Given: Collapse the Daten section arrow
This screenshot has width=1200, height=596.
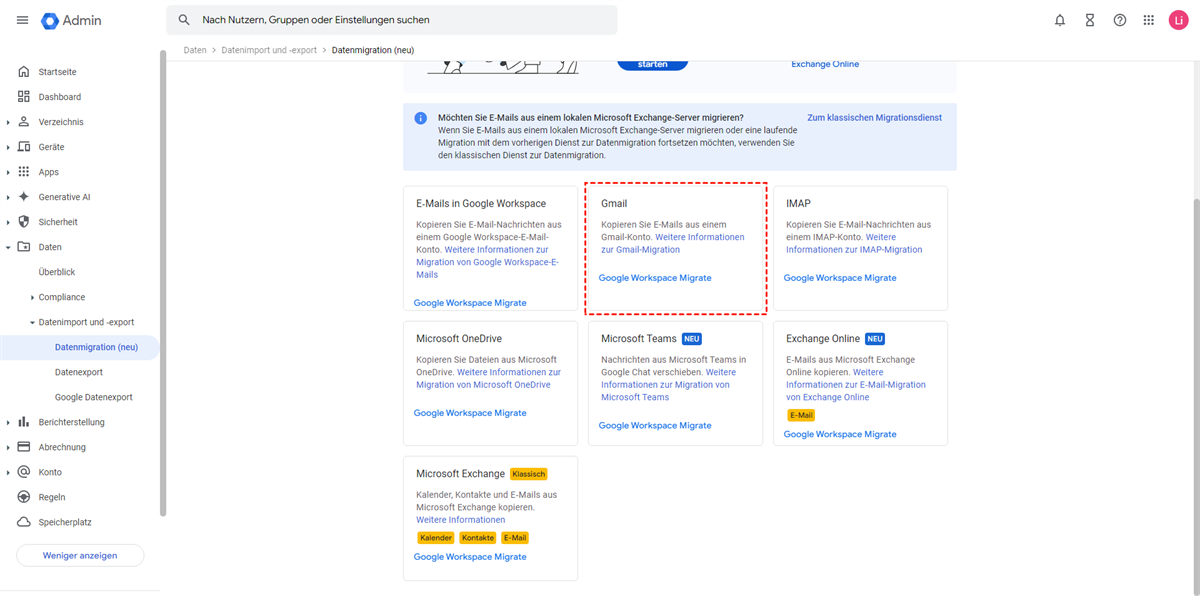Looking at the screenshot, I should 8,247.
